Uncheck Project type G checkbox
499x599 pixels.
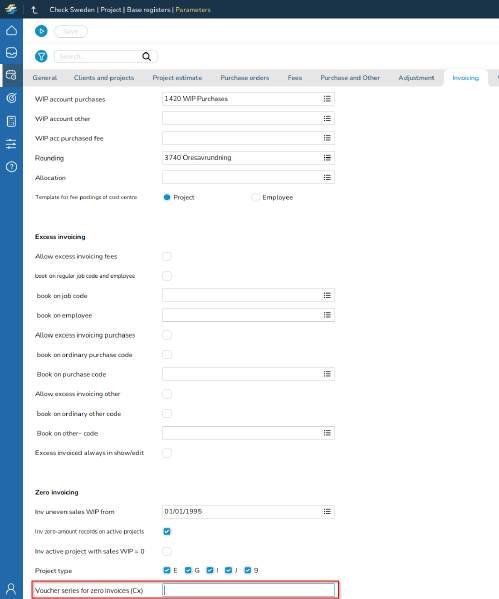pos(188,570)
